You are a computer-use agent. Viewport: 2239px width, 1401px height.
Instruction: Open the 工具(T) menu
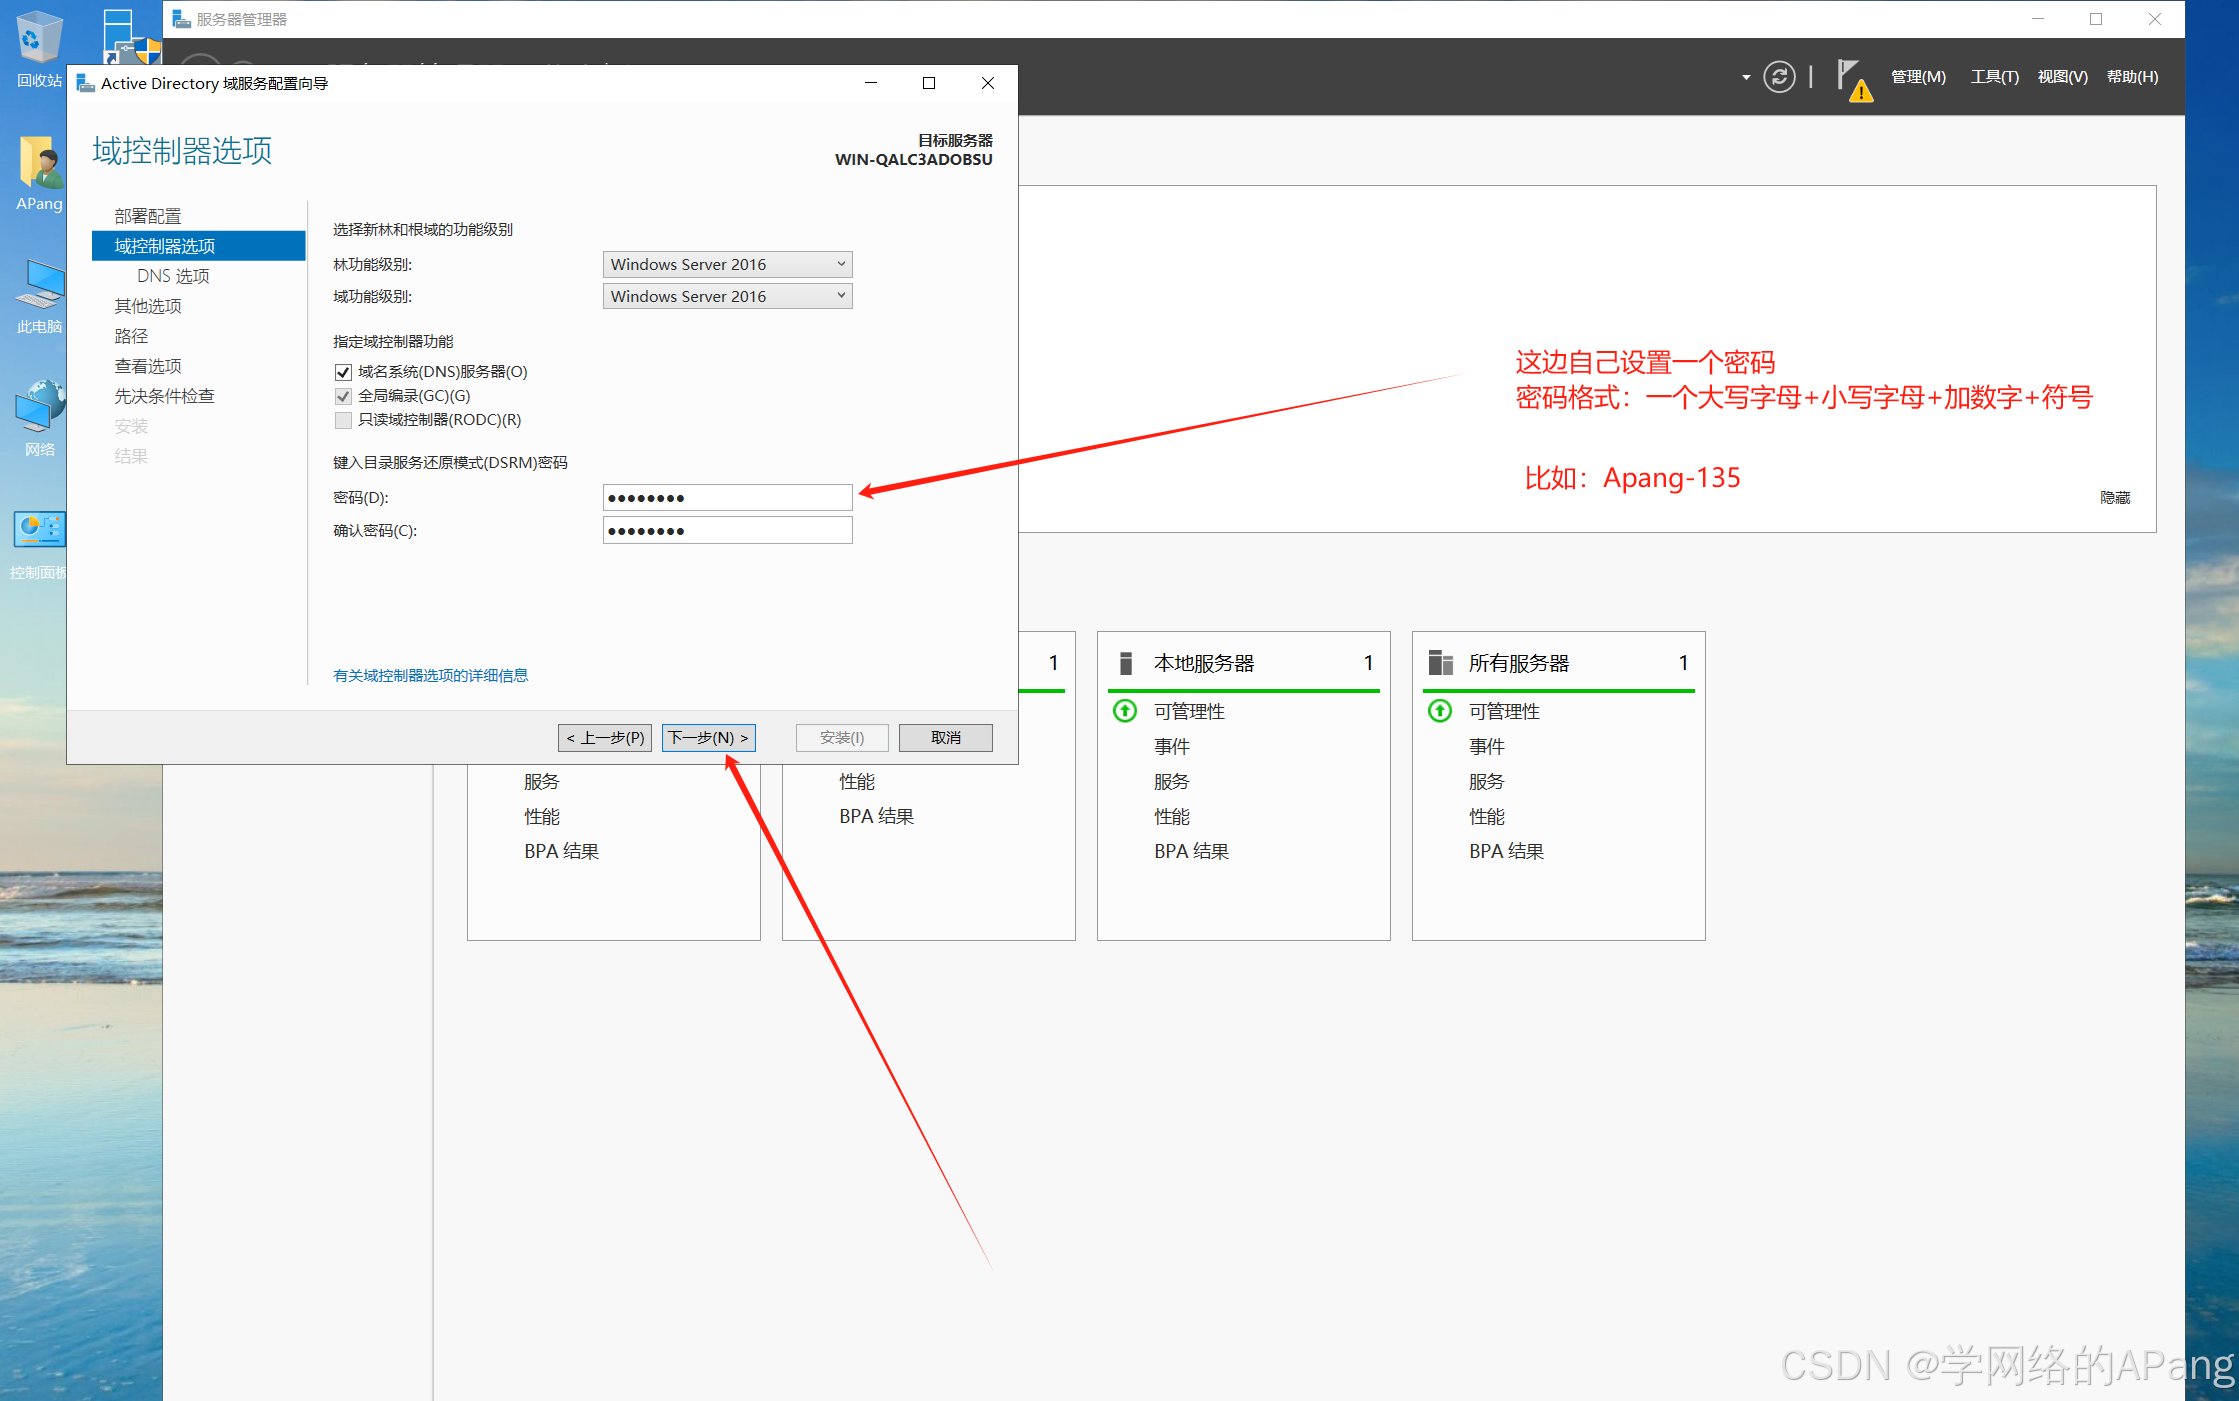(x=1994, y=77)
